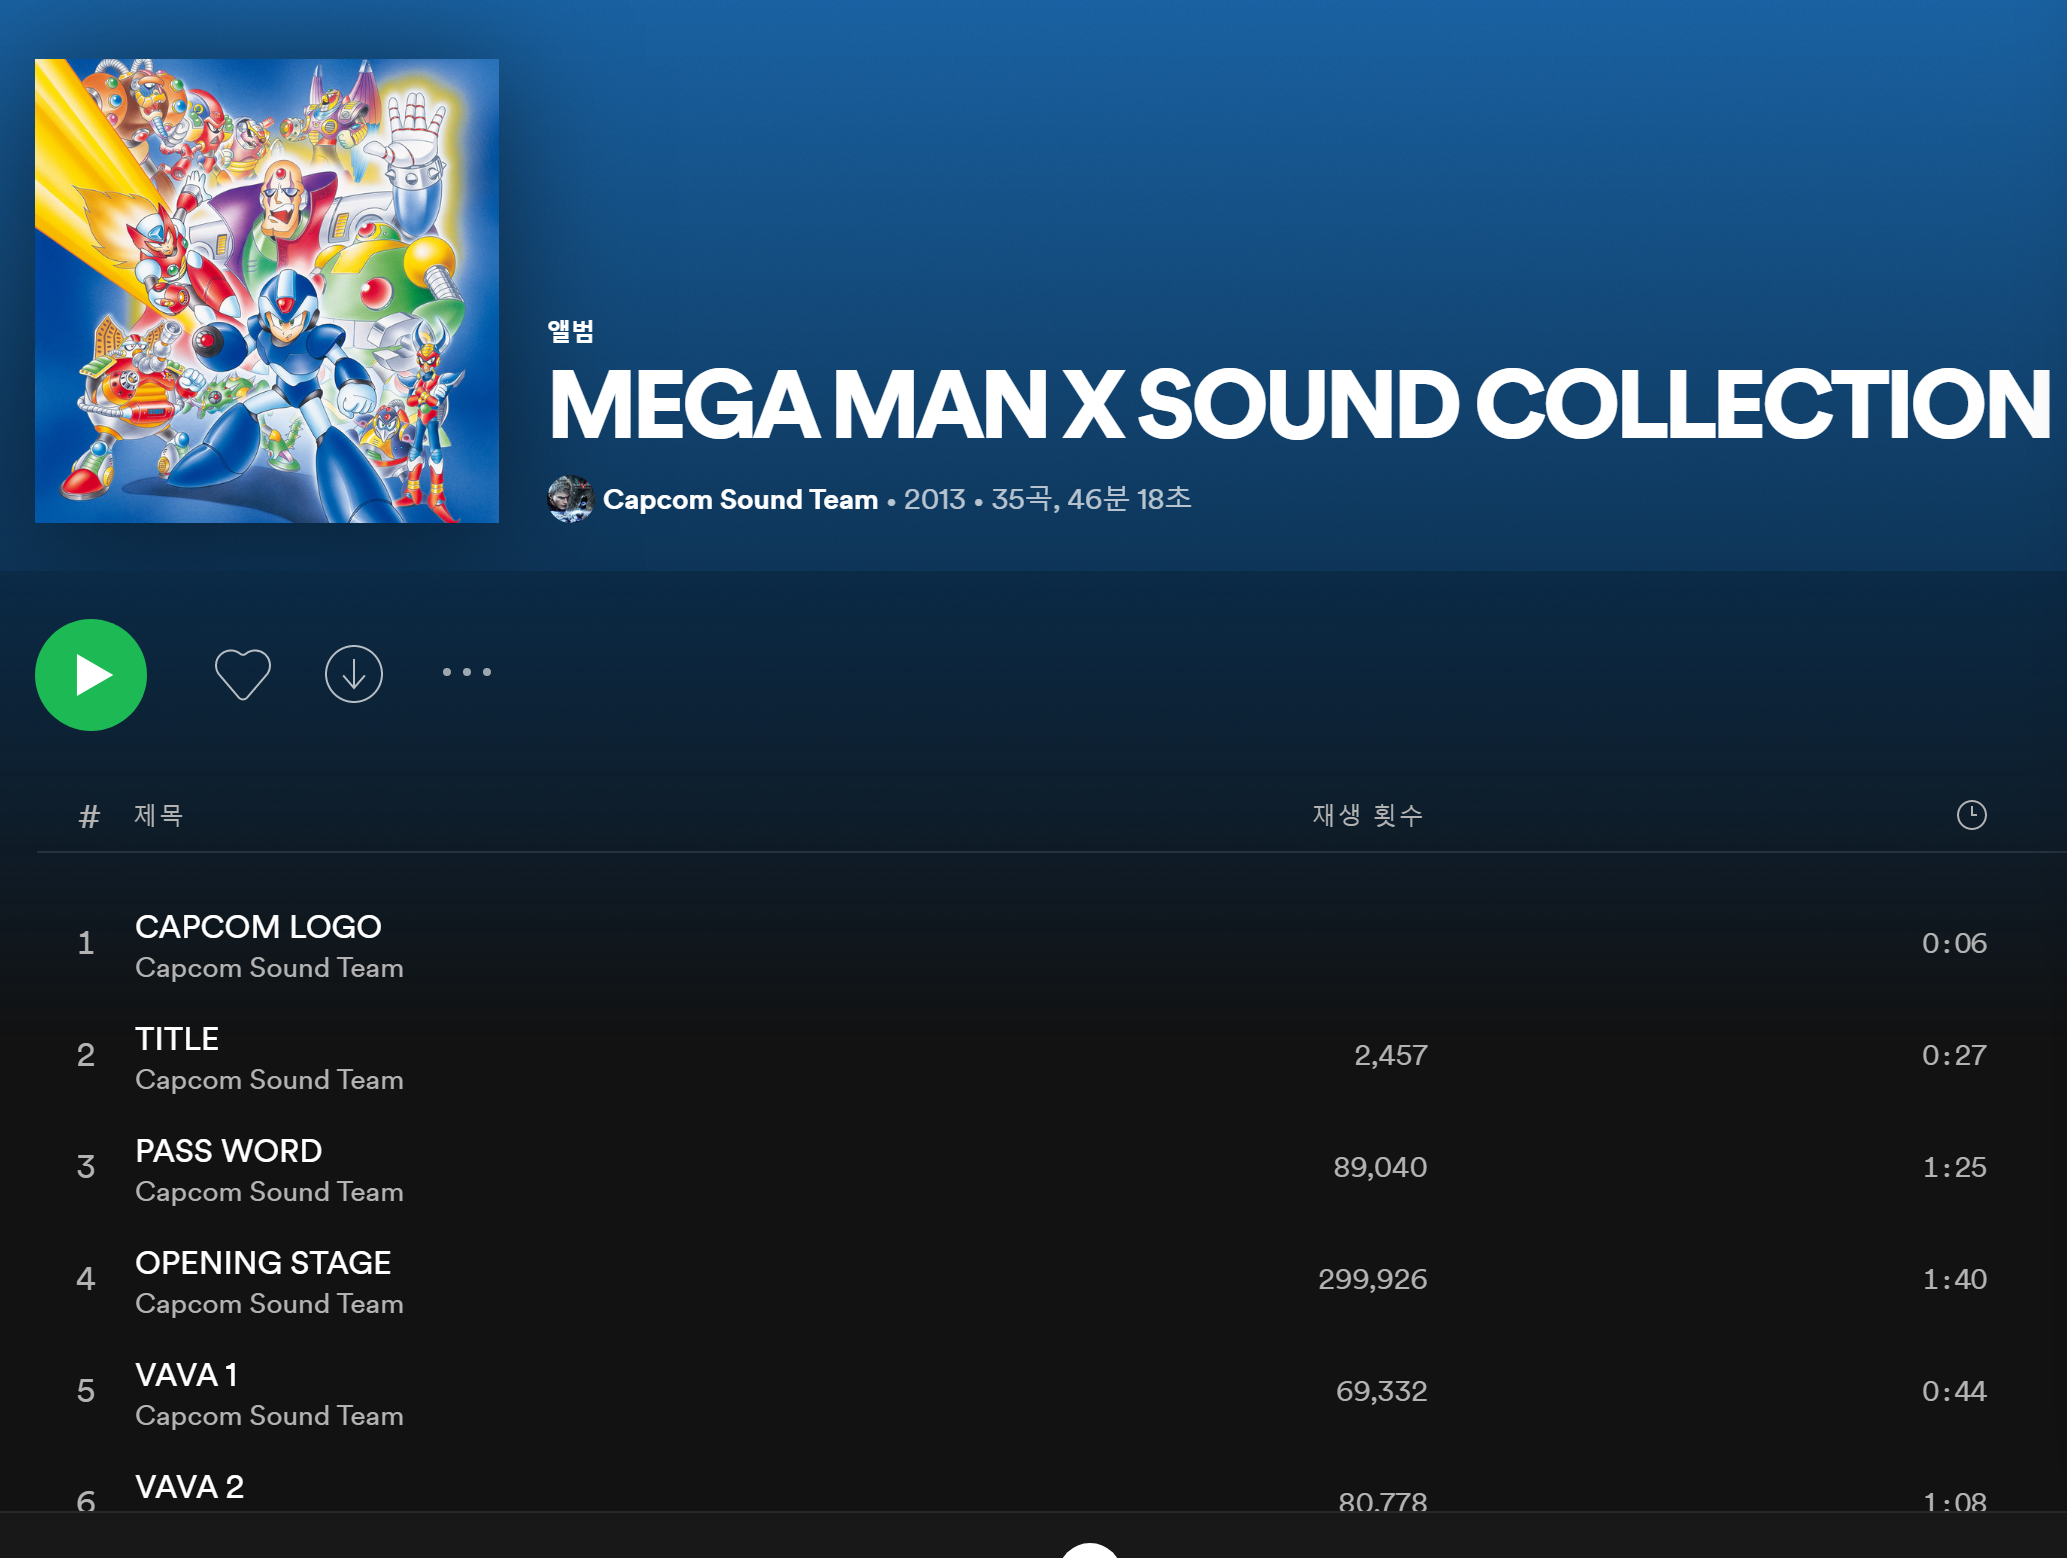Download the album with the arrow icon
Screen dimensions: 2067x1558
tap(354, 674)
